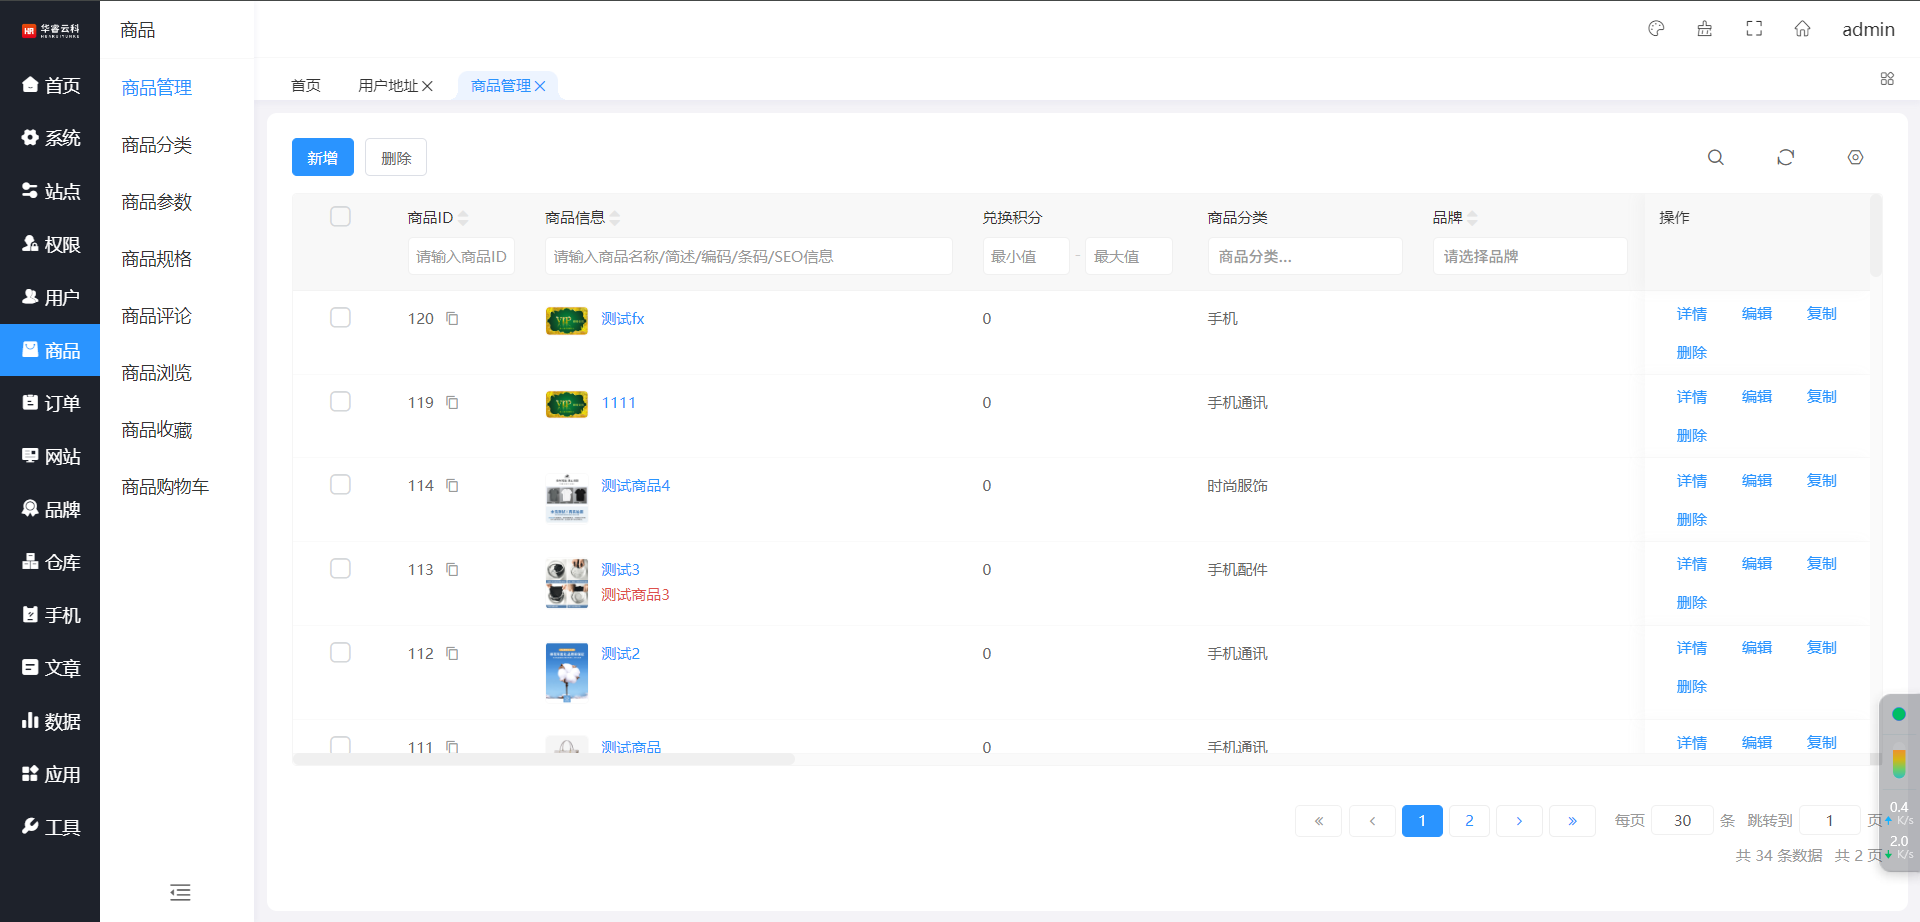Image resolution: width=1920 pixels, height=922 pixels.
Task: Open the theme palette icon
Action: click(1656, 29)
